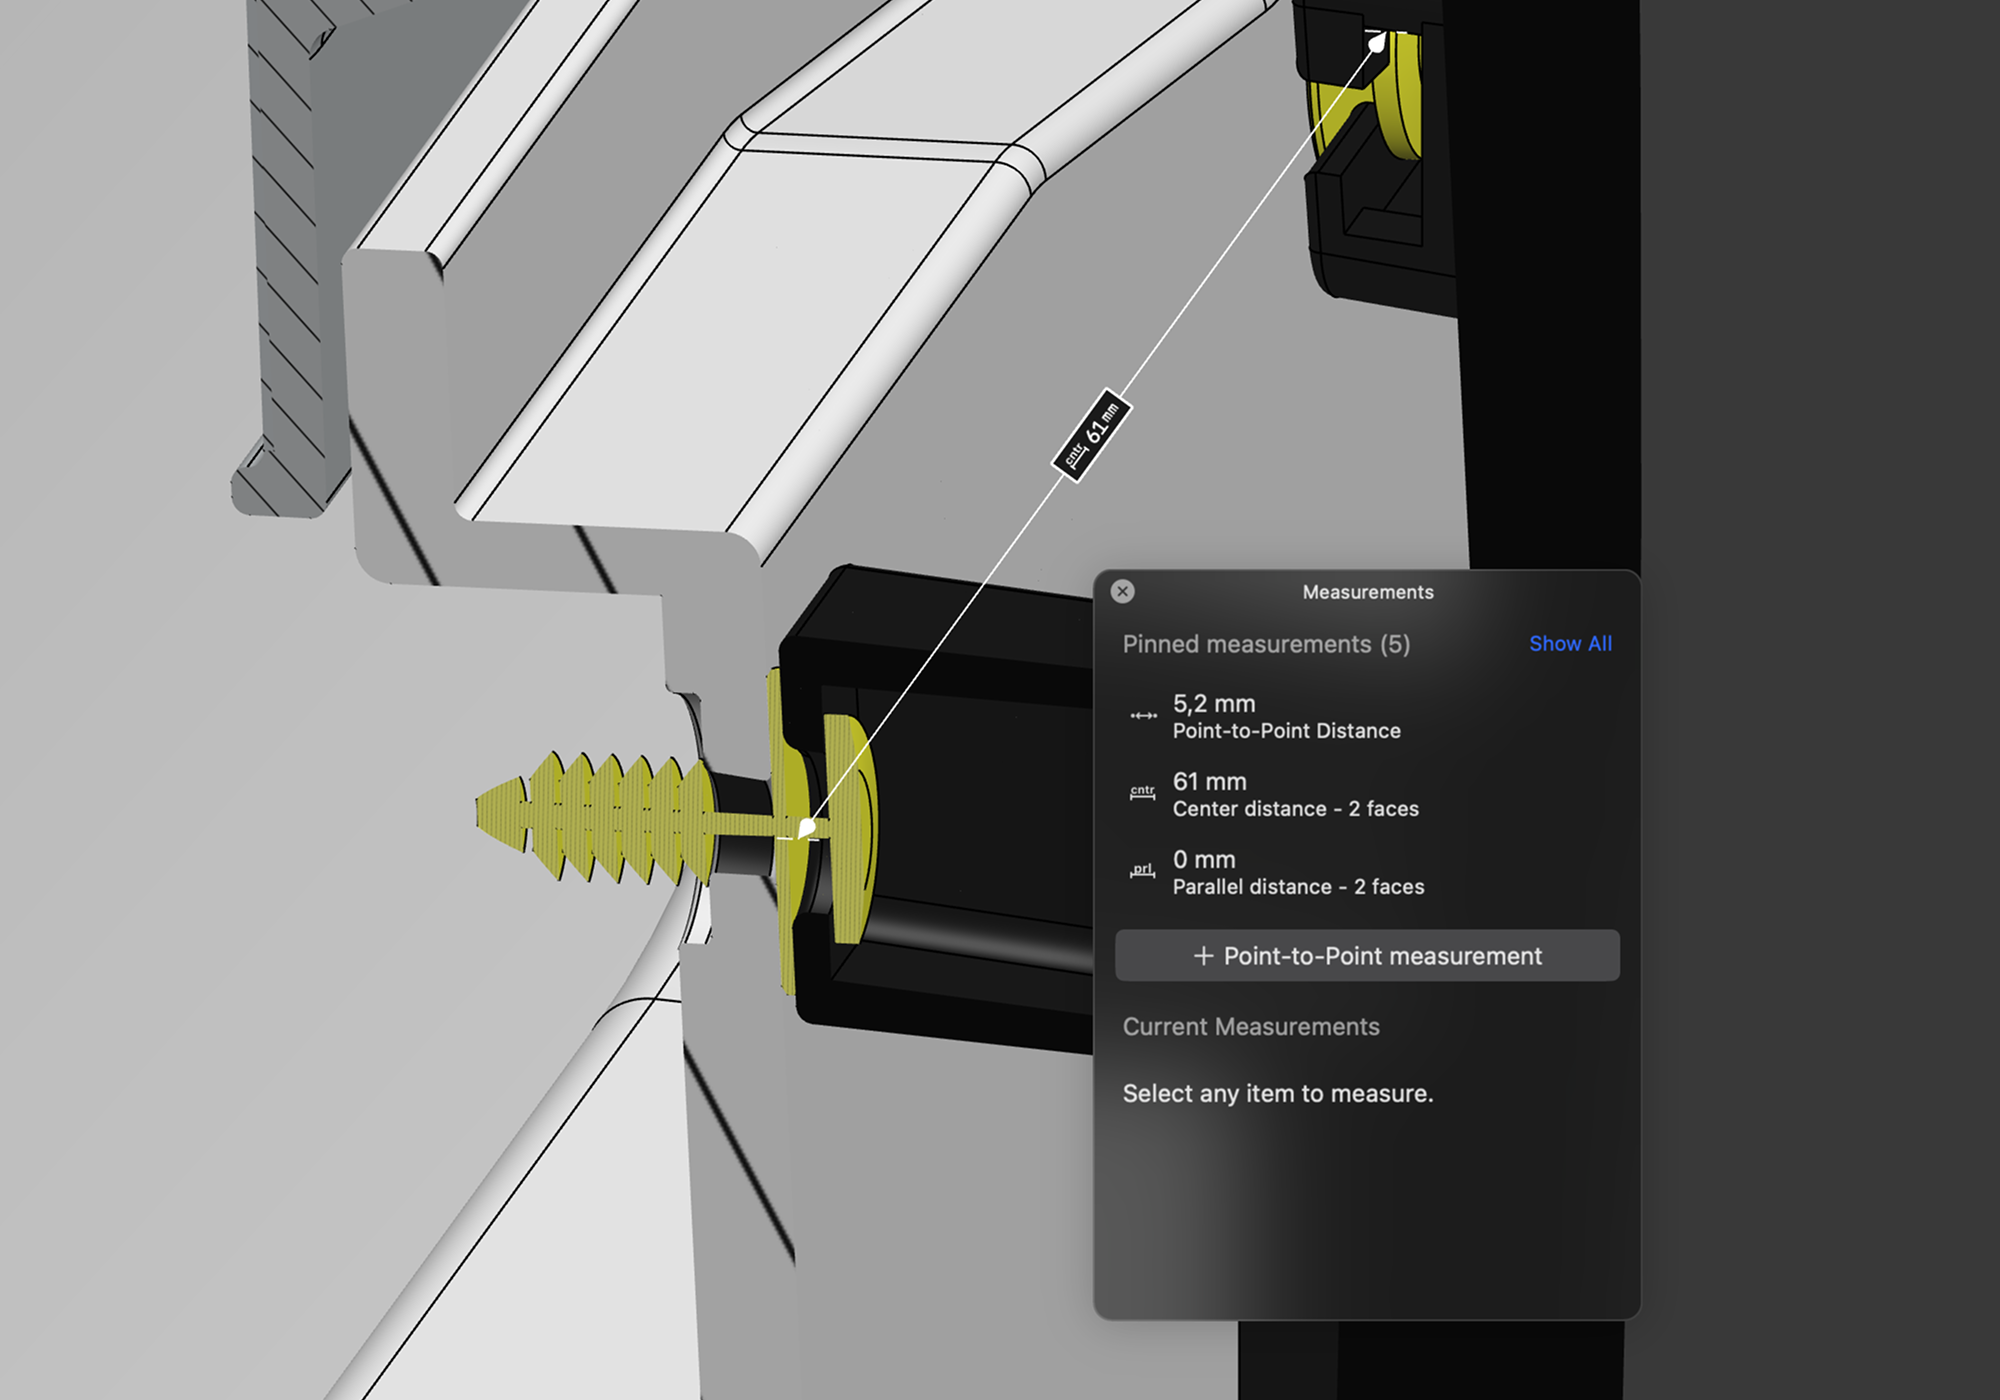Click the cntr center-distance icon in the list
The height and width of the screenshot is (1400, 2000).
pos(1142,793)
